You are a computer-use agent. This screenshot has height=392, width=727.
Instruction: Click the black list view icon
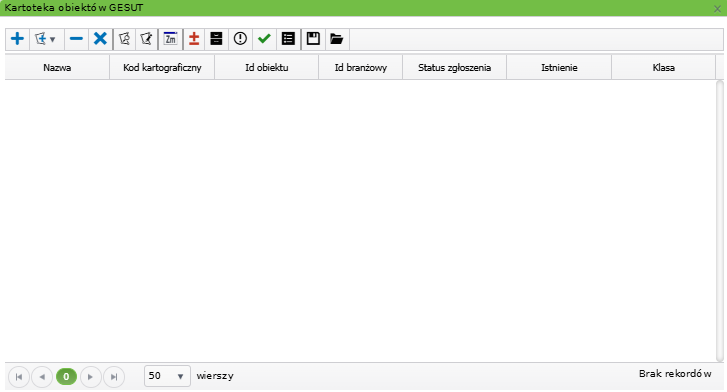click(x=288, y=39)
